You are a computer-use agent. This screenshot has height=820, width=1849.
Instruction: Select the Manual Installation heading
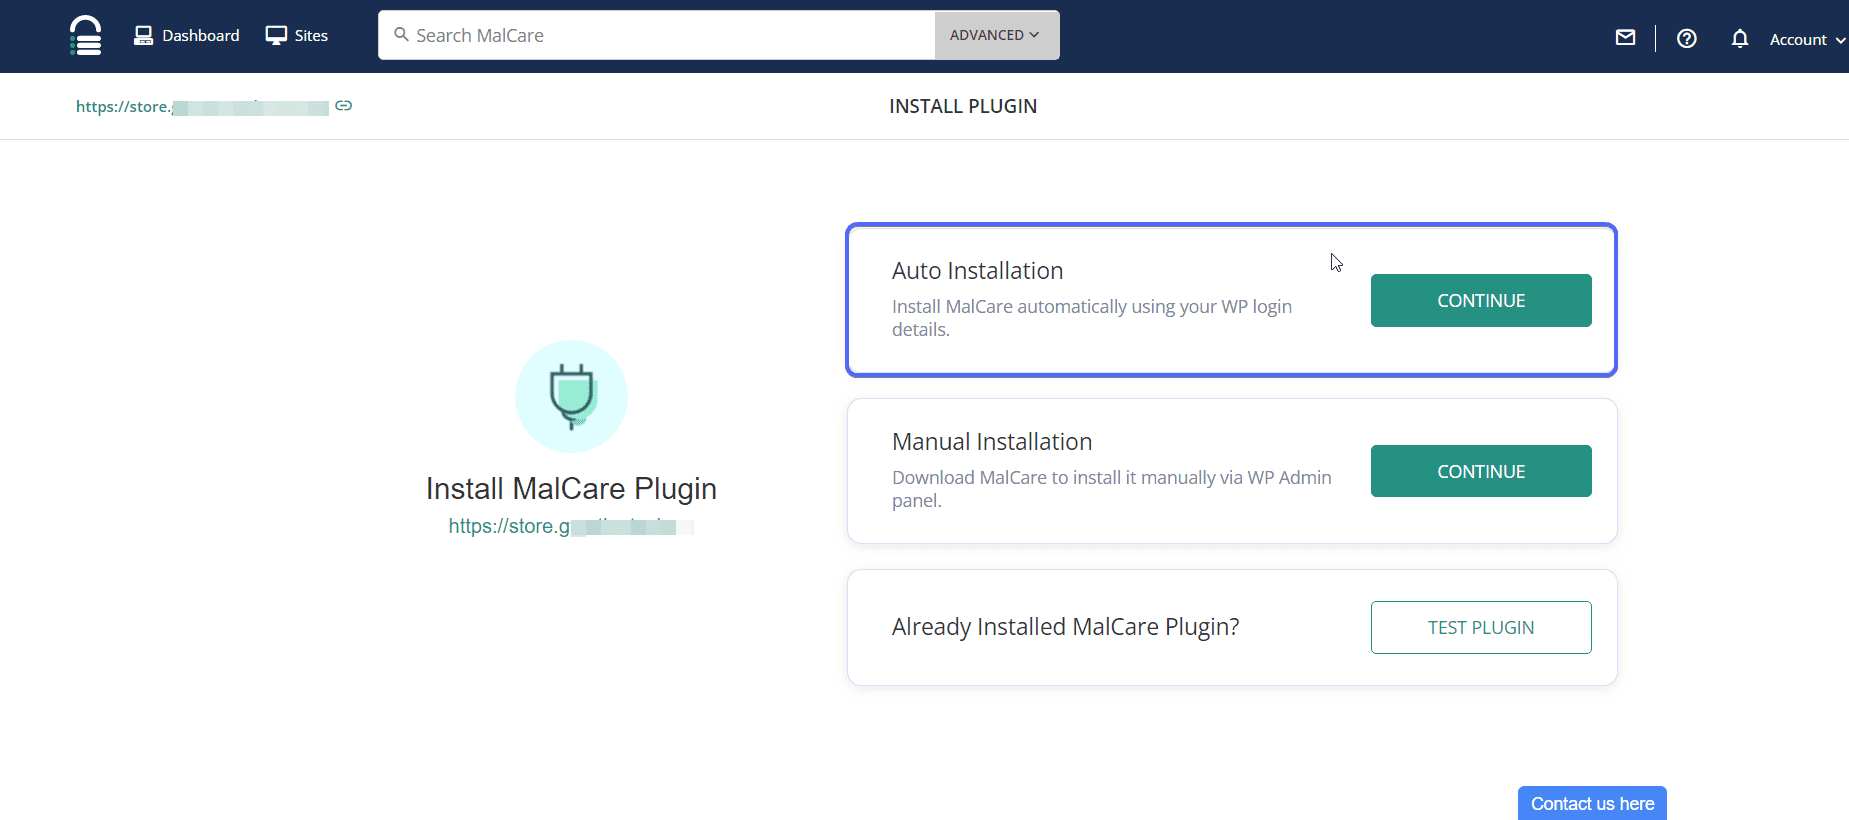[992, 442]
